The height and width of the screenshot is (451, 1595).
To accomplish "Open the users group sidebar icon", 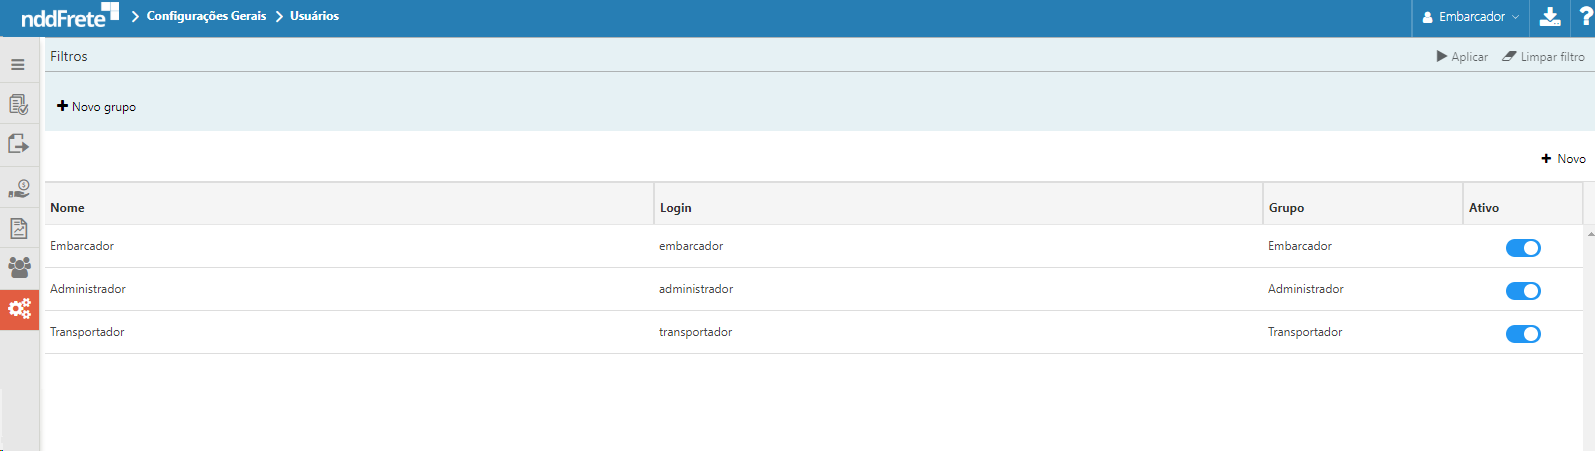I will coord(19,267).
